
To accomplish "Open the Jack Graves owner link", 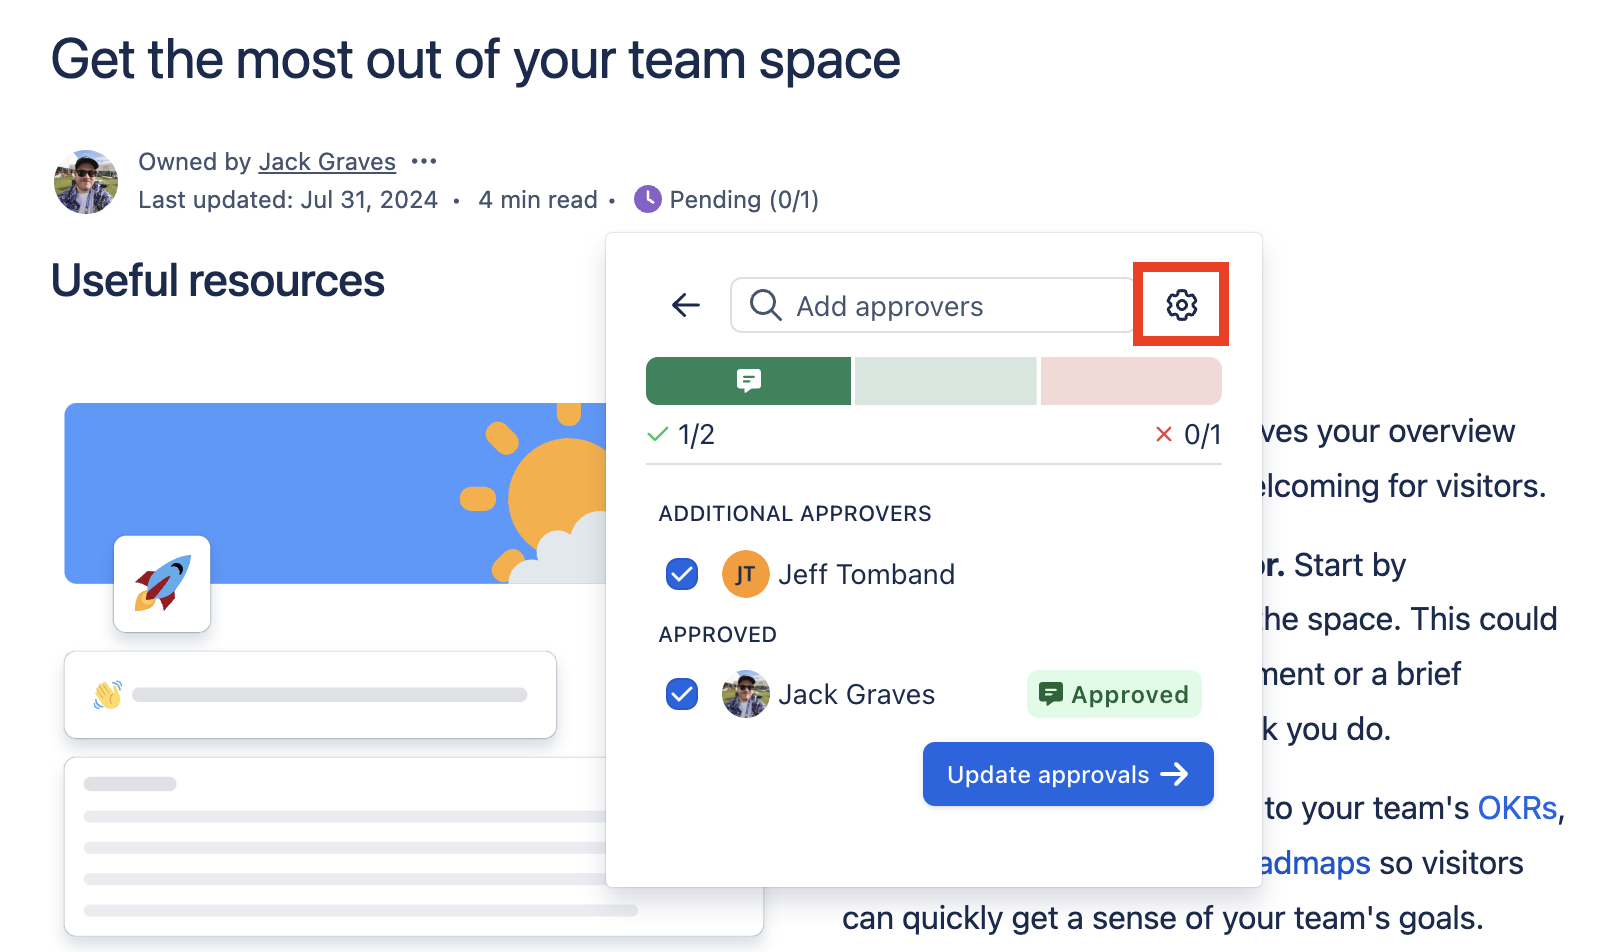I will tap(327, 162).
